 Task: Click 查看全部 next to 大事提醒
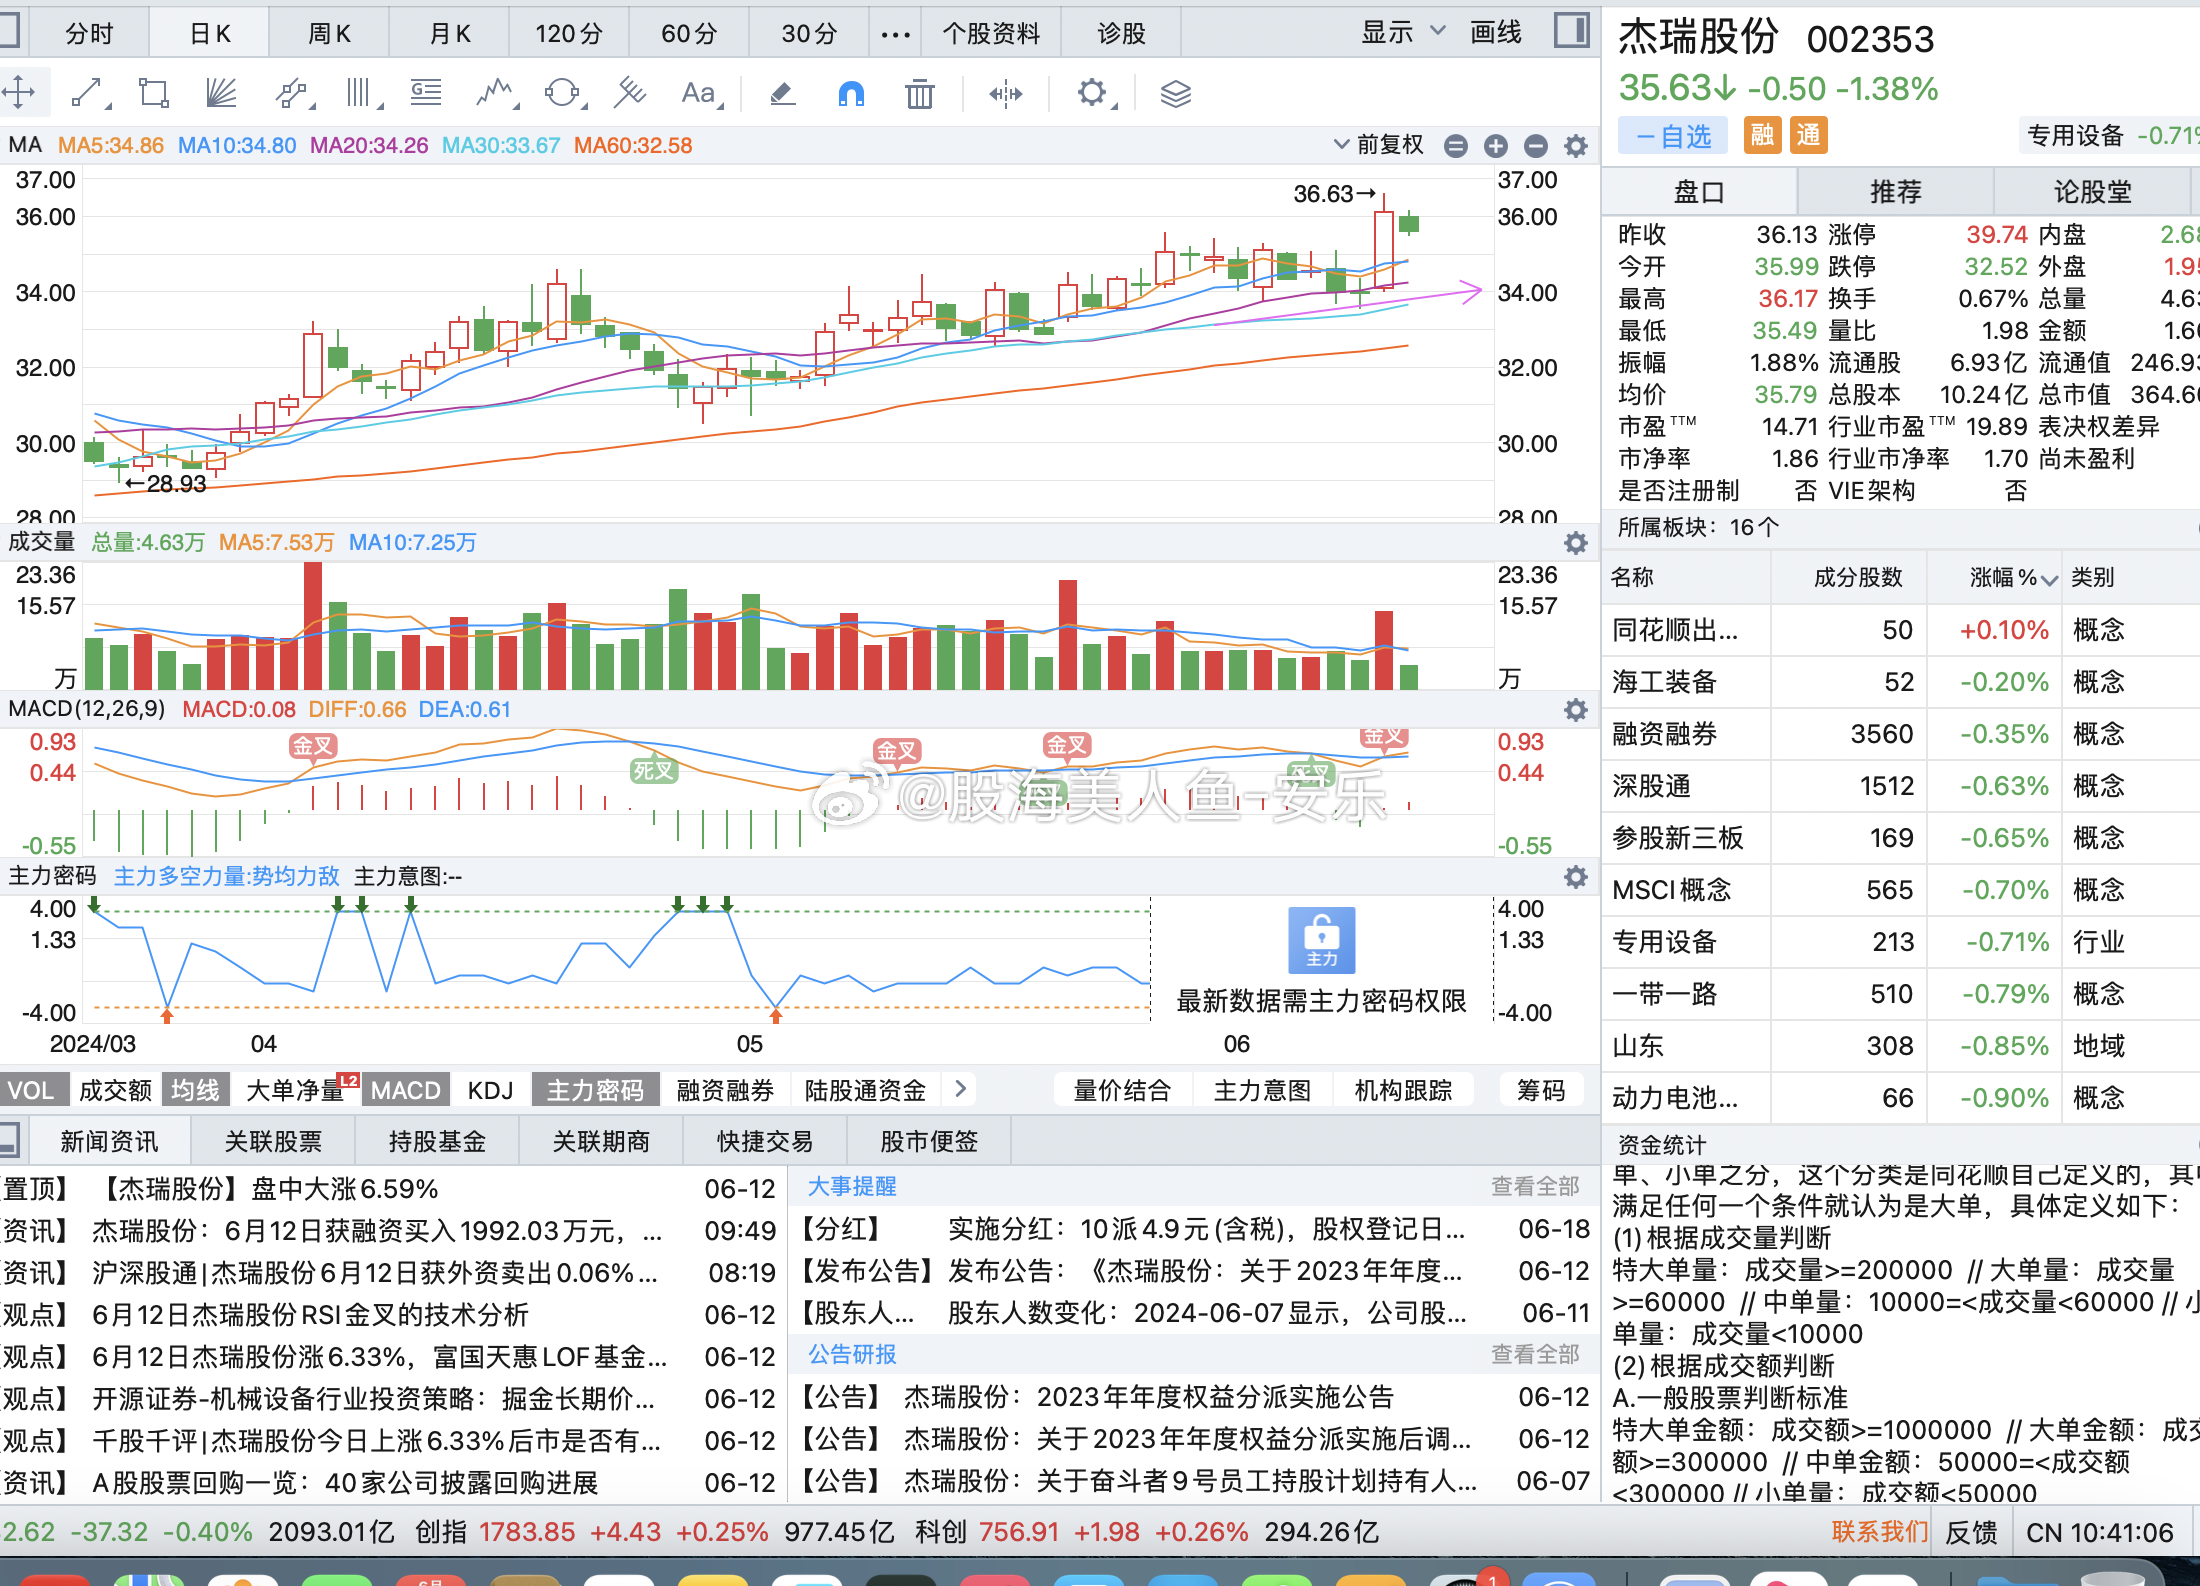1535,1186
